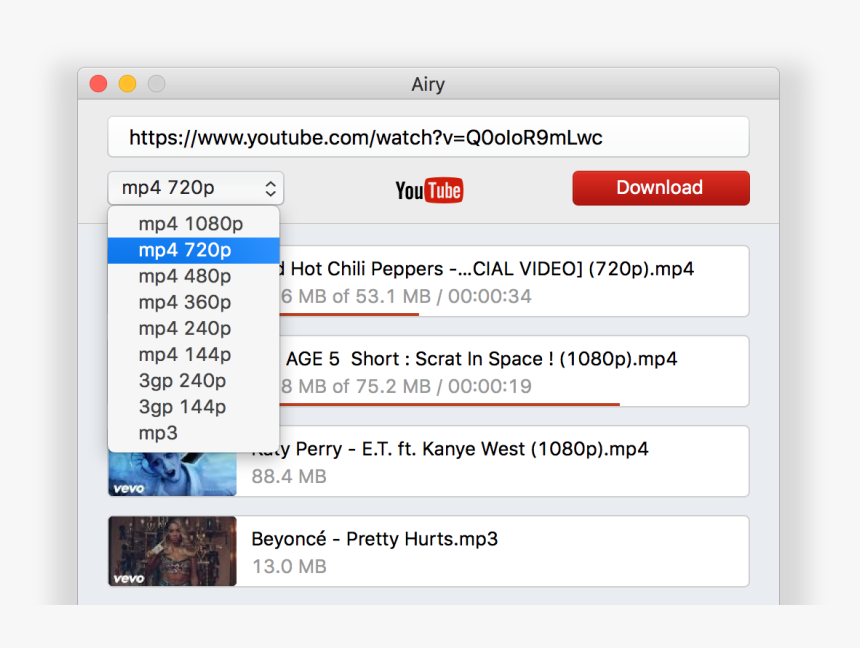The width and height of the screenshot is (860, 648).
Task: Pick mp4 360p from format menu
Action: click(194, 302)
